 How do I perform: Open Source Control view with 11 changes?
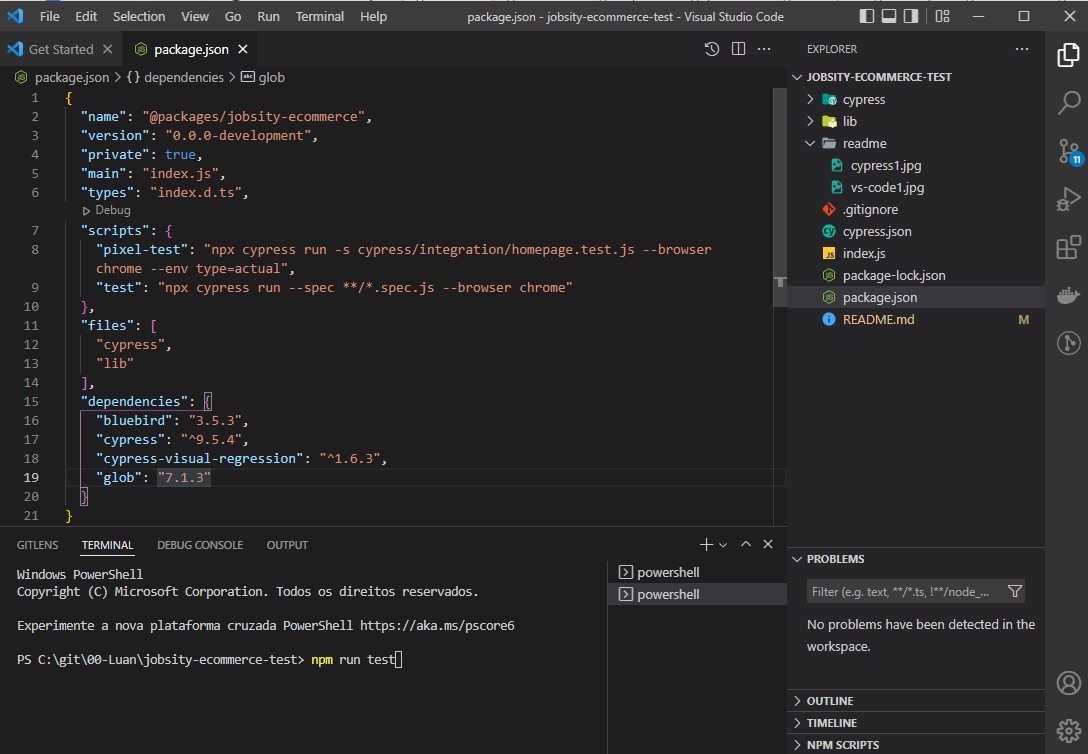[1069, 151]
